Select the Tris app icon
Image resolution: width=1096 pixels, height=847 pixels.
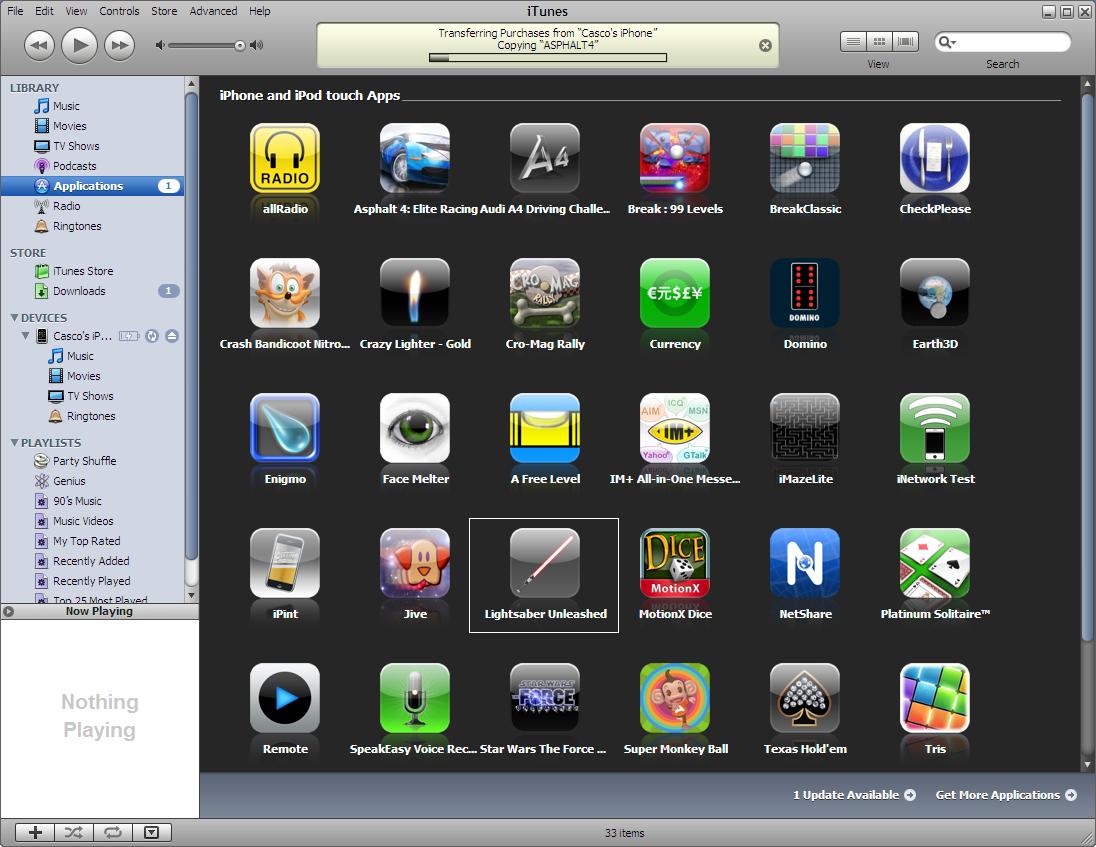coord(935,697)
